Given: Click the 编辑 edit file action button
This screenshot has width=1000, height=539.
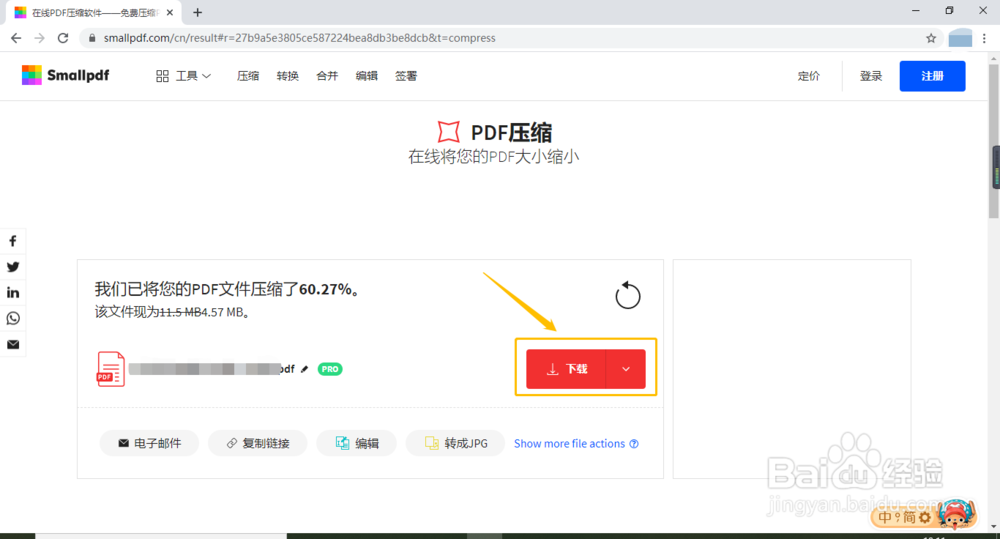Looking at the screenshot, I should [357, 443].
